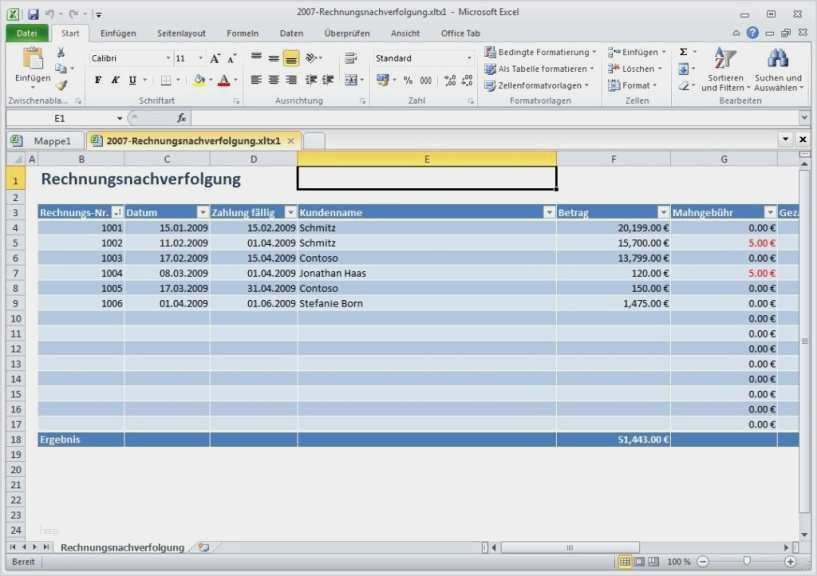Viewport: 817px width, 576px height.
Task: Click the font color A icon
Action: [224, 80]
